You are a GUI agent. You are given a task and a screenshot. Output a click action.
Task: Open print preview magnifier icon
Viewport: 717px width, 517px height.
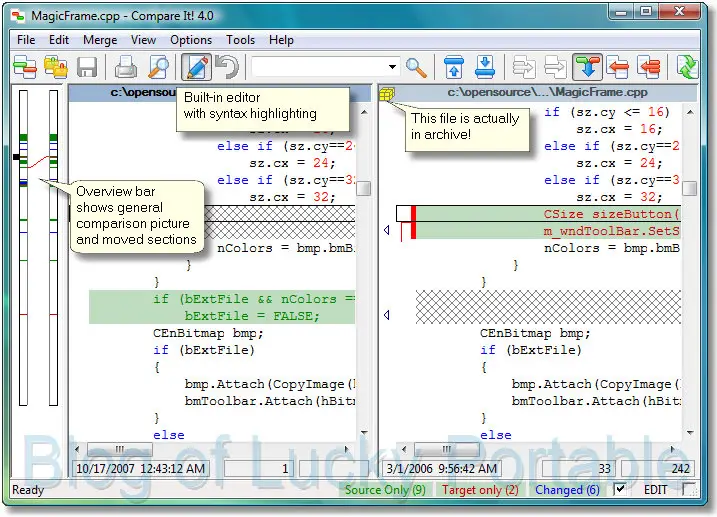pos(159,67)
